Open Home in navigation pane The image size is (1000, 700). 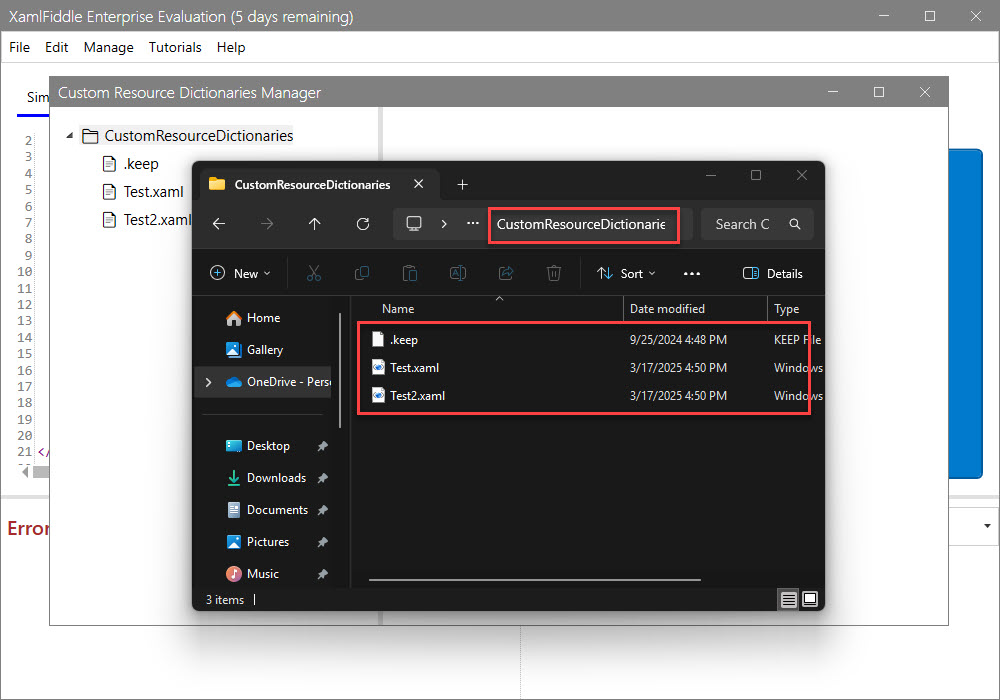[x=262, y=318]
